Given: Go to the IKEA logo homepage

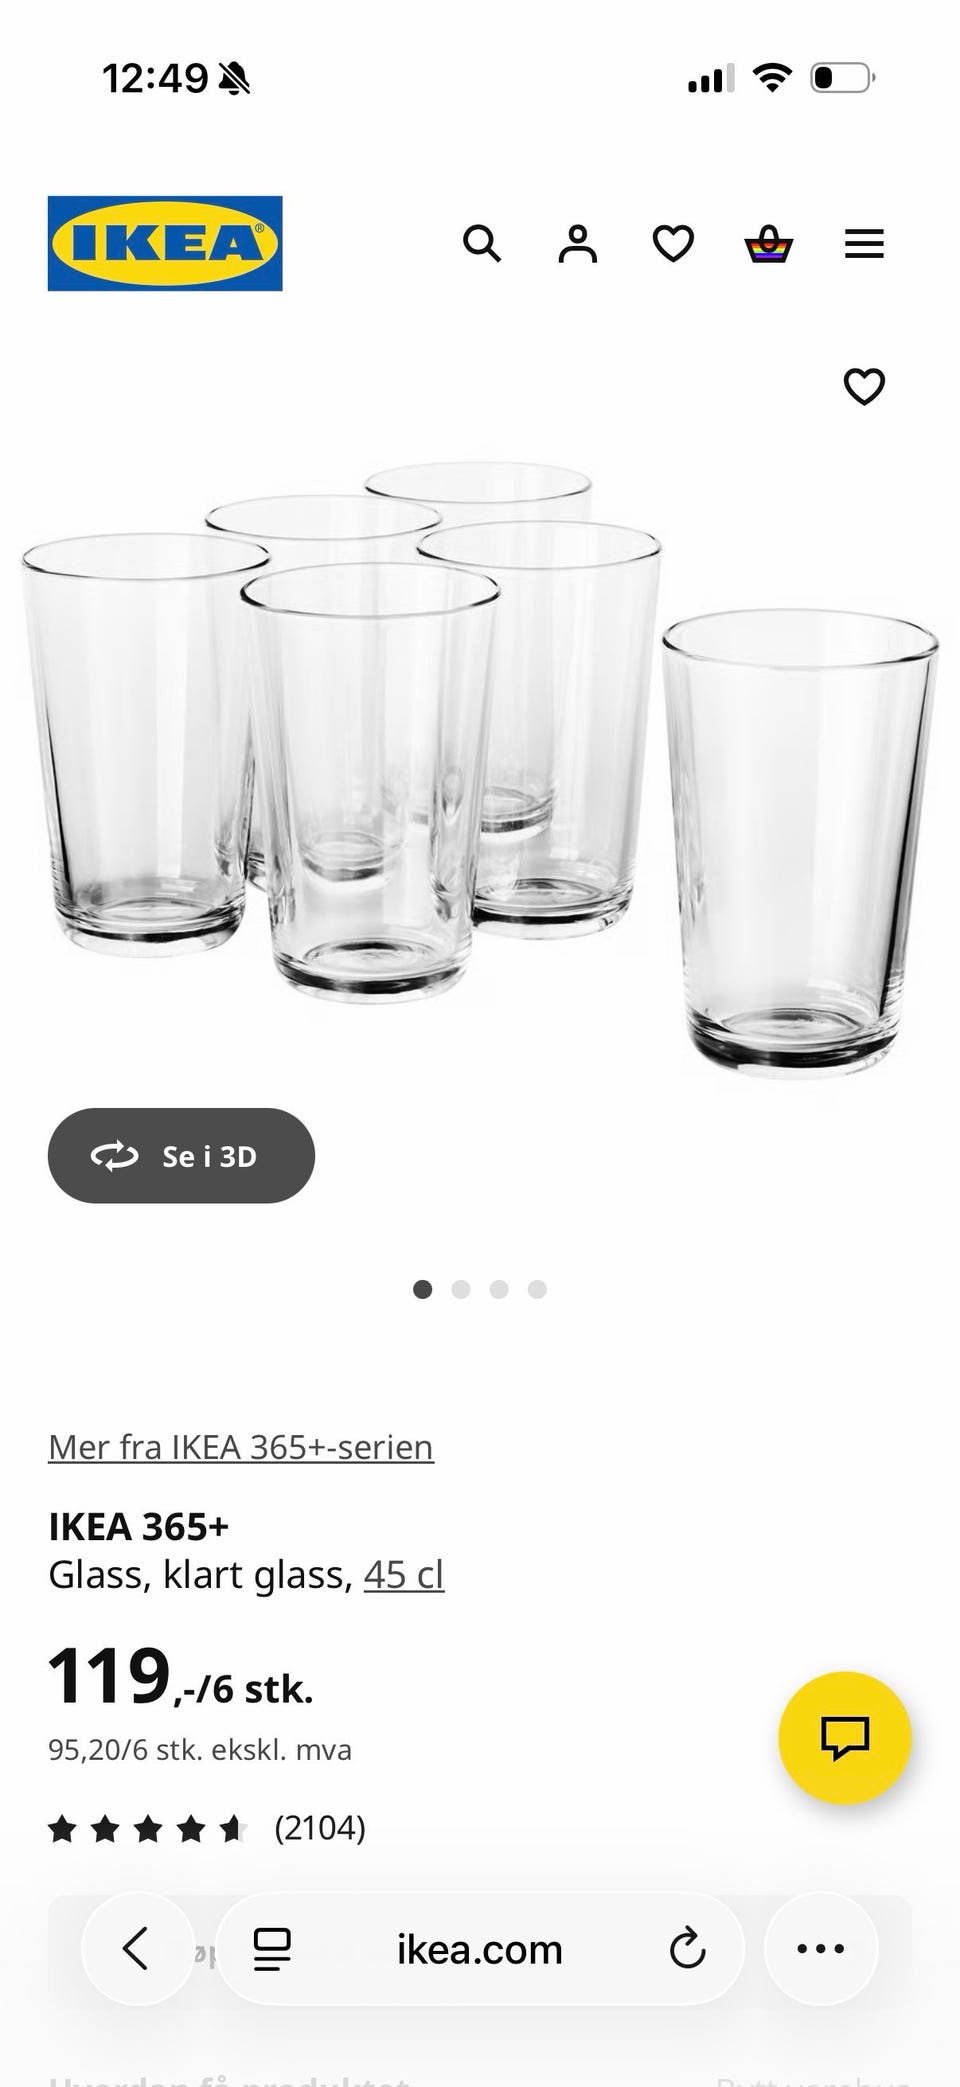Looking at the screenshot, I should [165, 243].
